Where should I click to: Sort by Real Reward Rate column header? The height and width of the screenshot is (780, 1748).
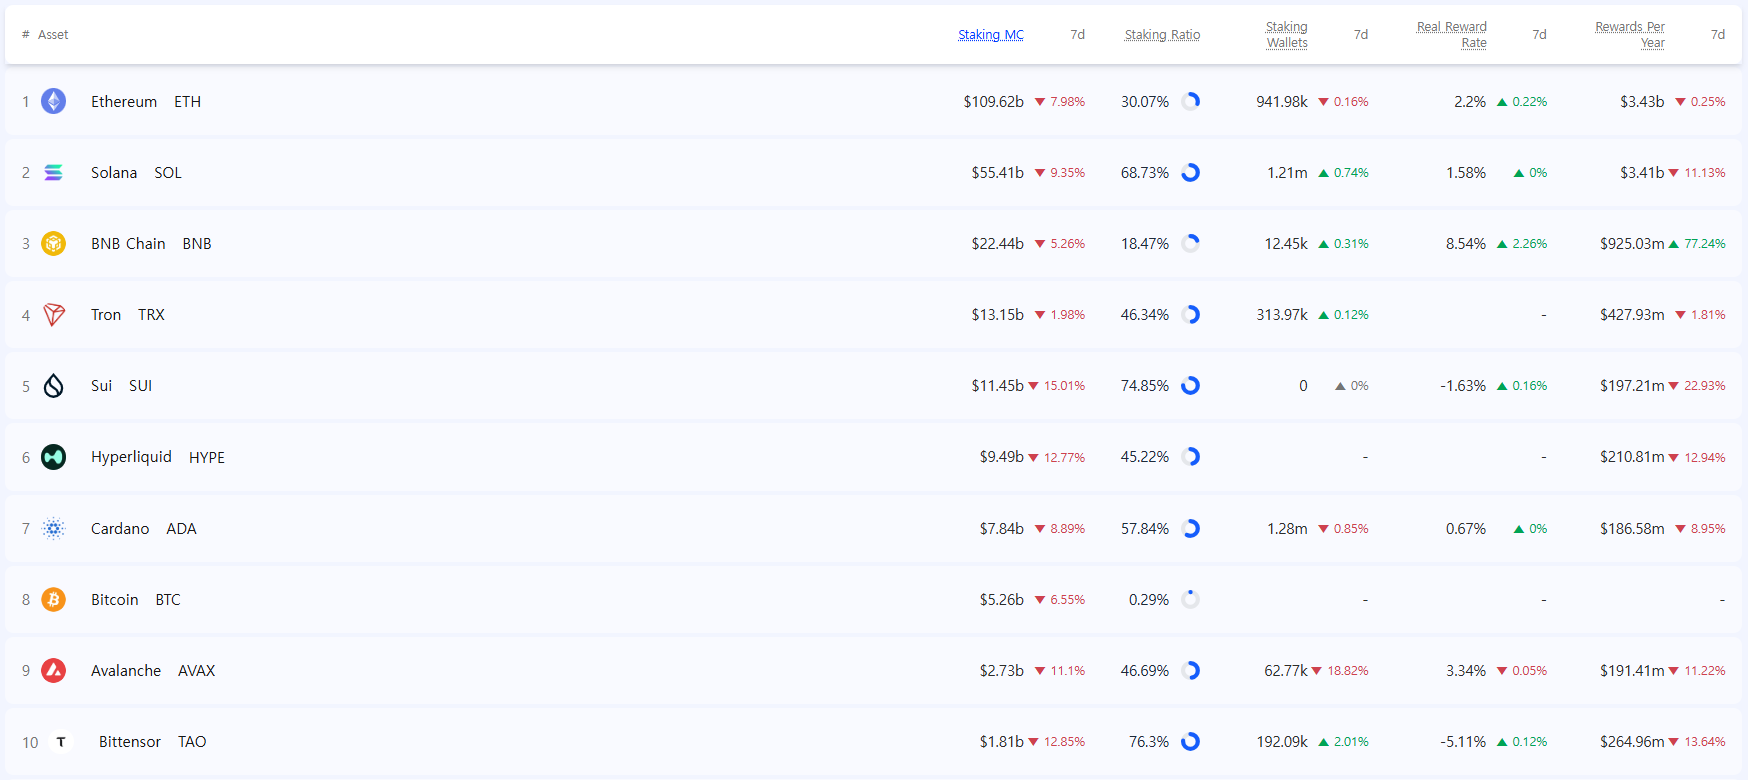[x=1452, y=35]
